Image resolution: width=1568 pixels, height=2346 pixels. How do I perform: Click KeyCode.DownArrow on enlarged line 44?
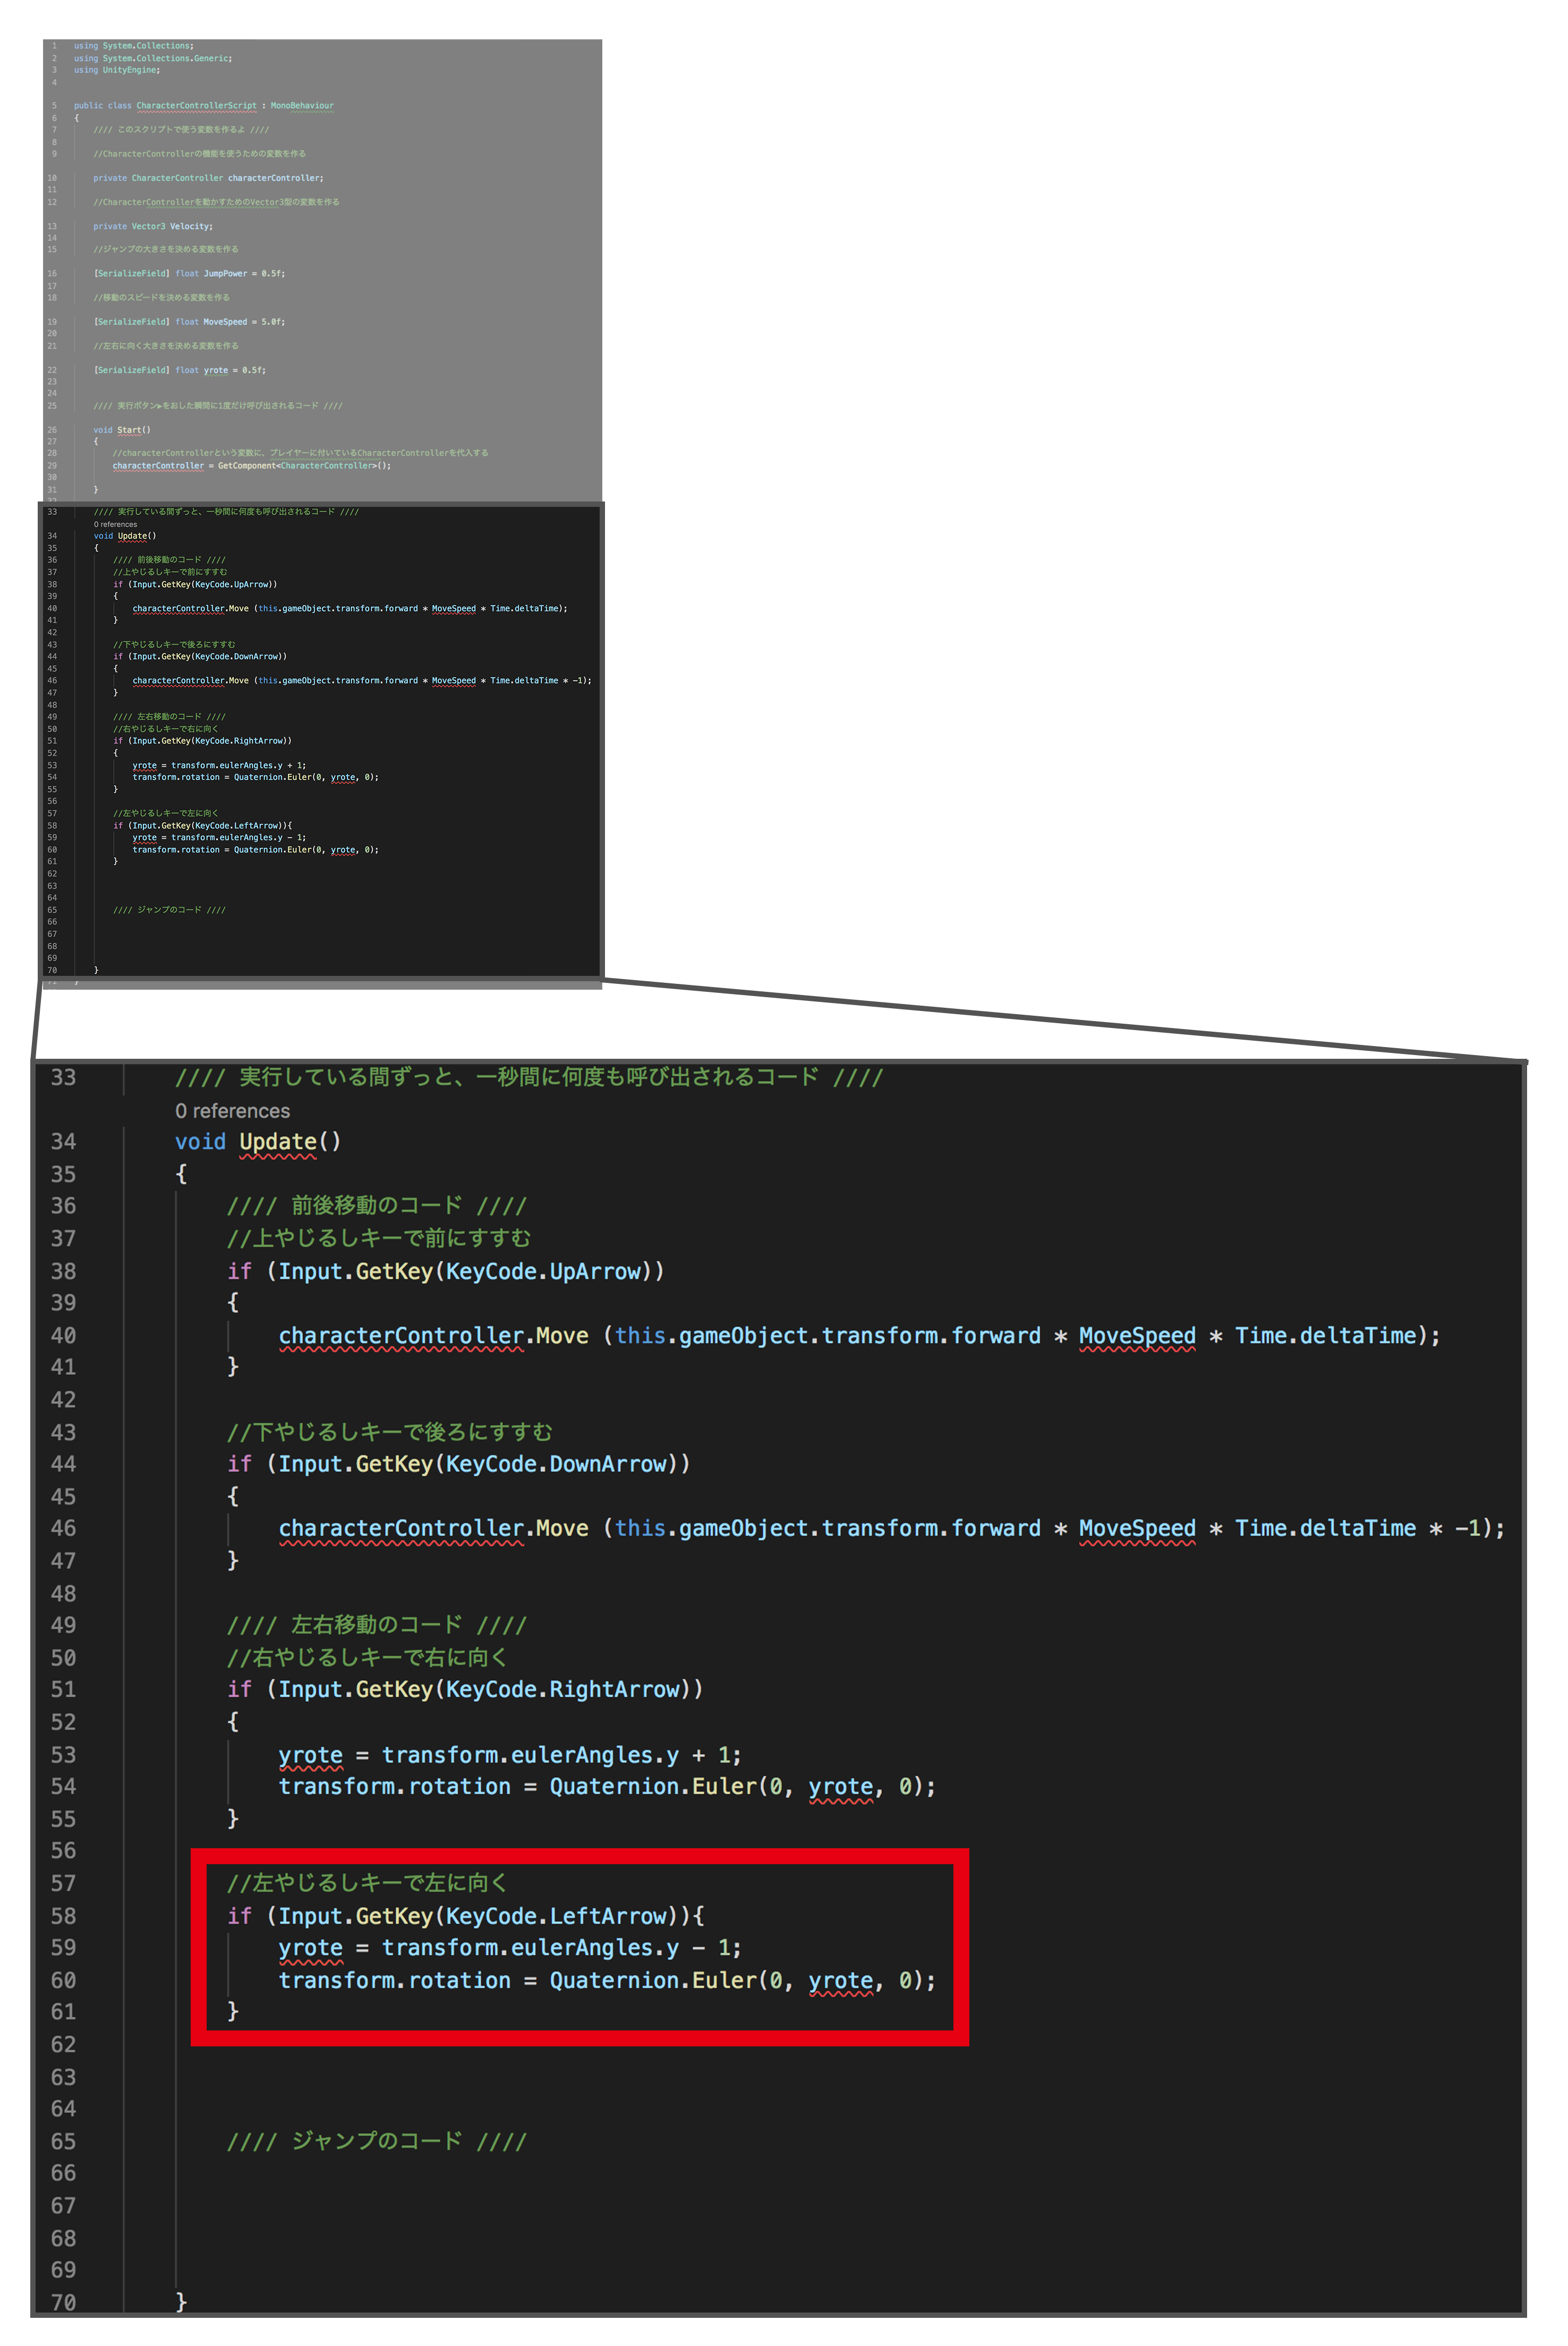(x=557, y=1463)
